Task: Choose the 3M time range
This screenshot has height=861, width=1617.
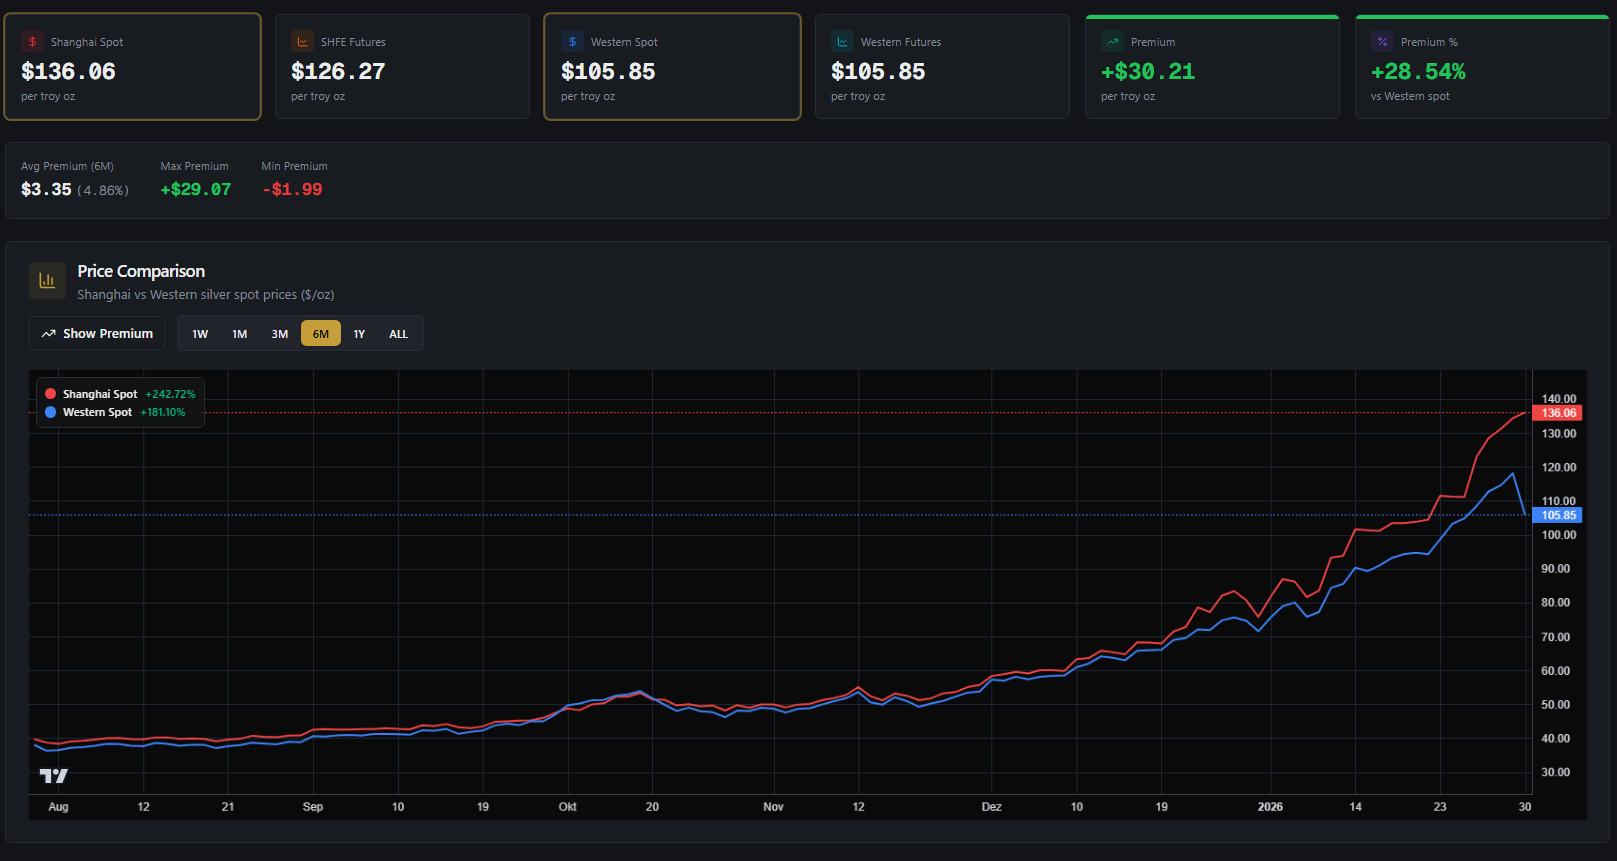Action: [280, 334]
